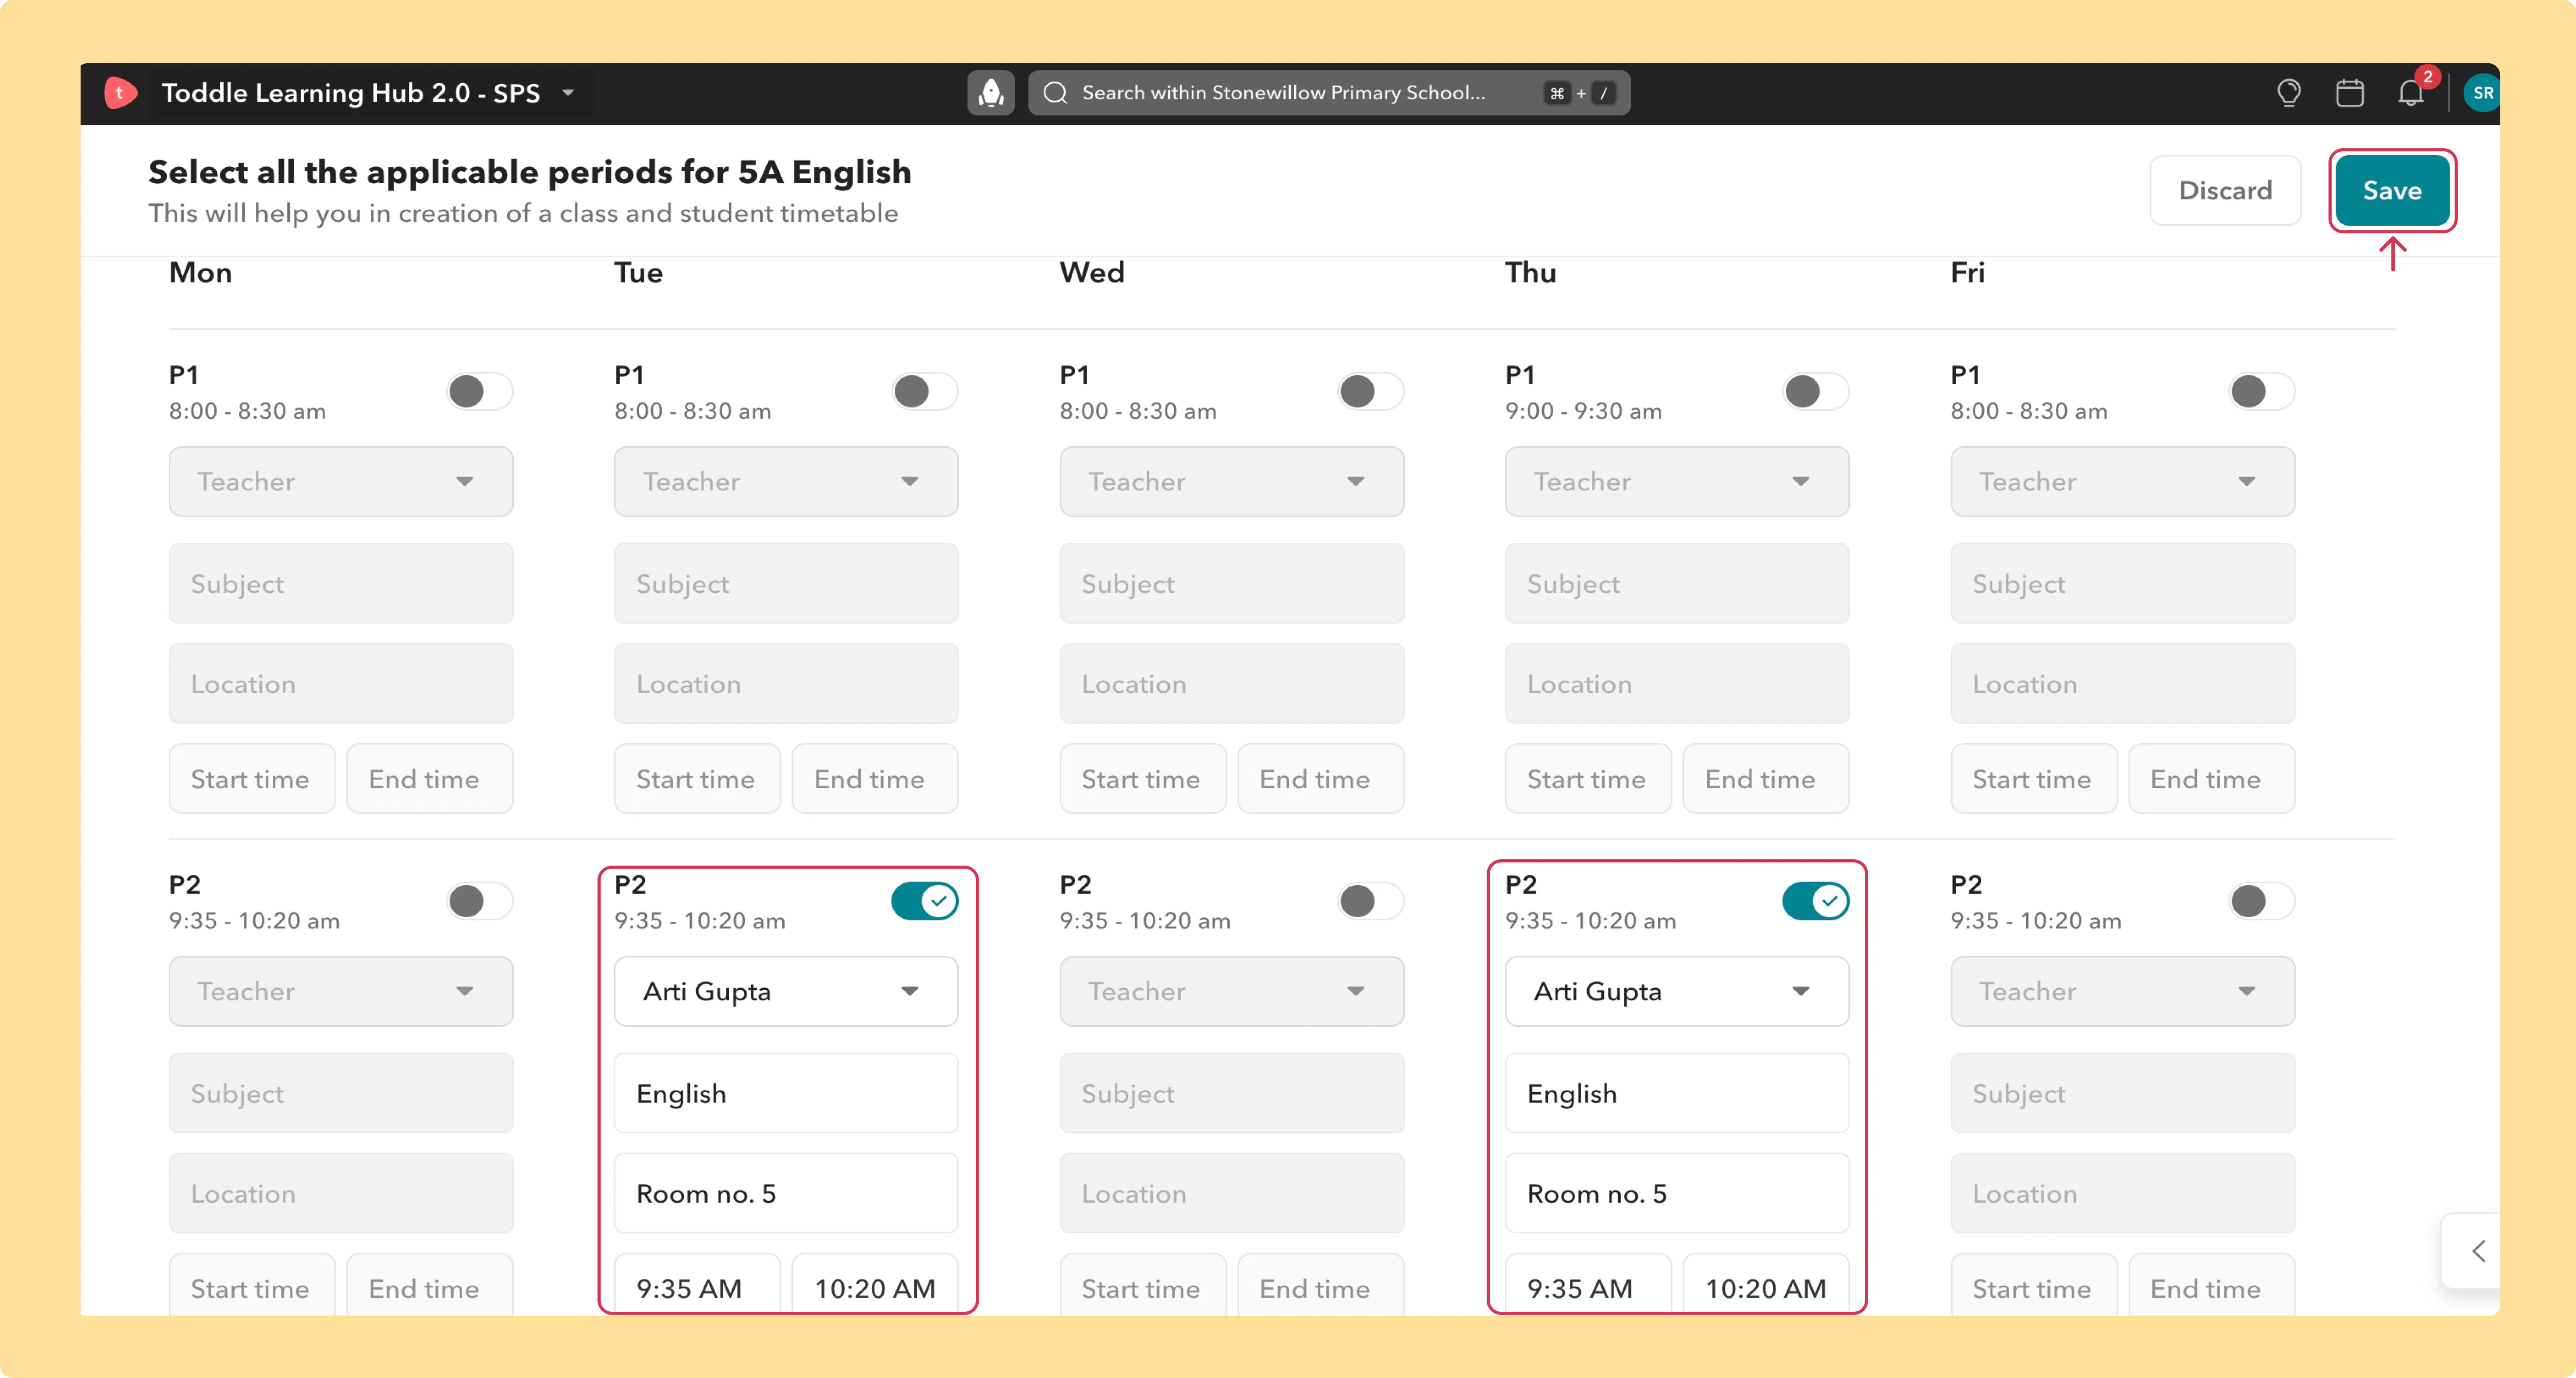Screen dimensions: 2576x1378
Task: Click Tuesday P1 Start time field
Action: (697, 778)
